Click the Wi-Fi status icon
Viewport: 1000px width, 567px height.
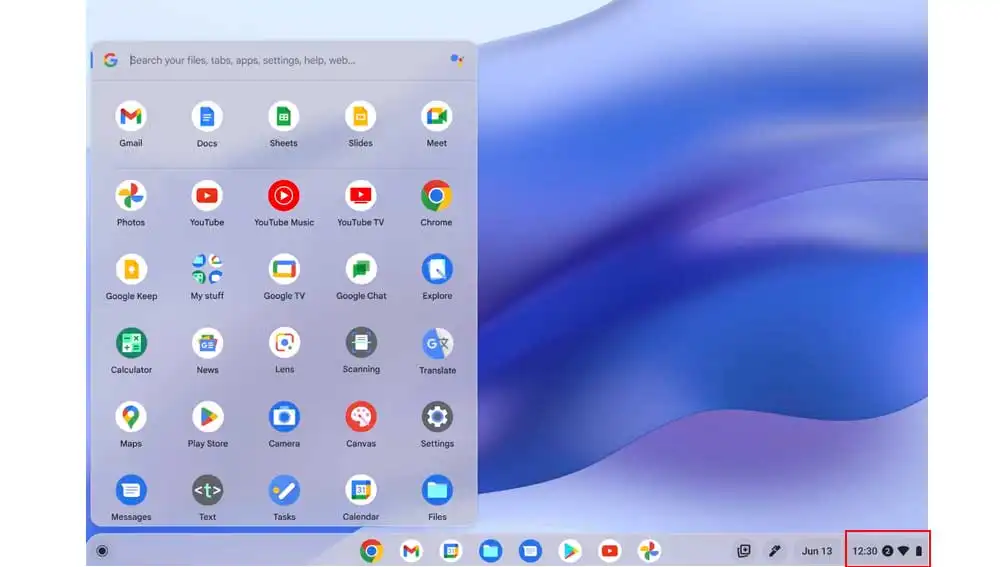click(x=903, y=551)
